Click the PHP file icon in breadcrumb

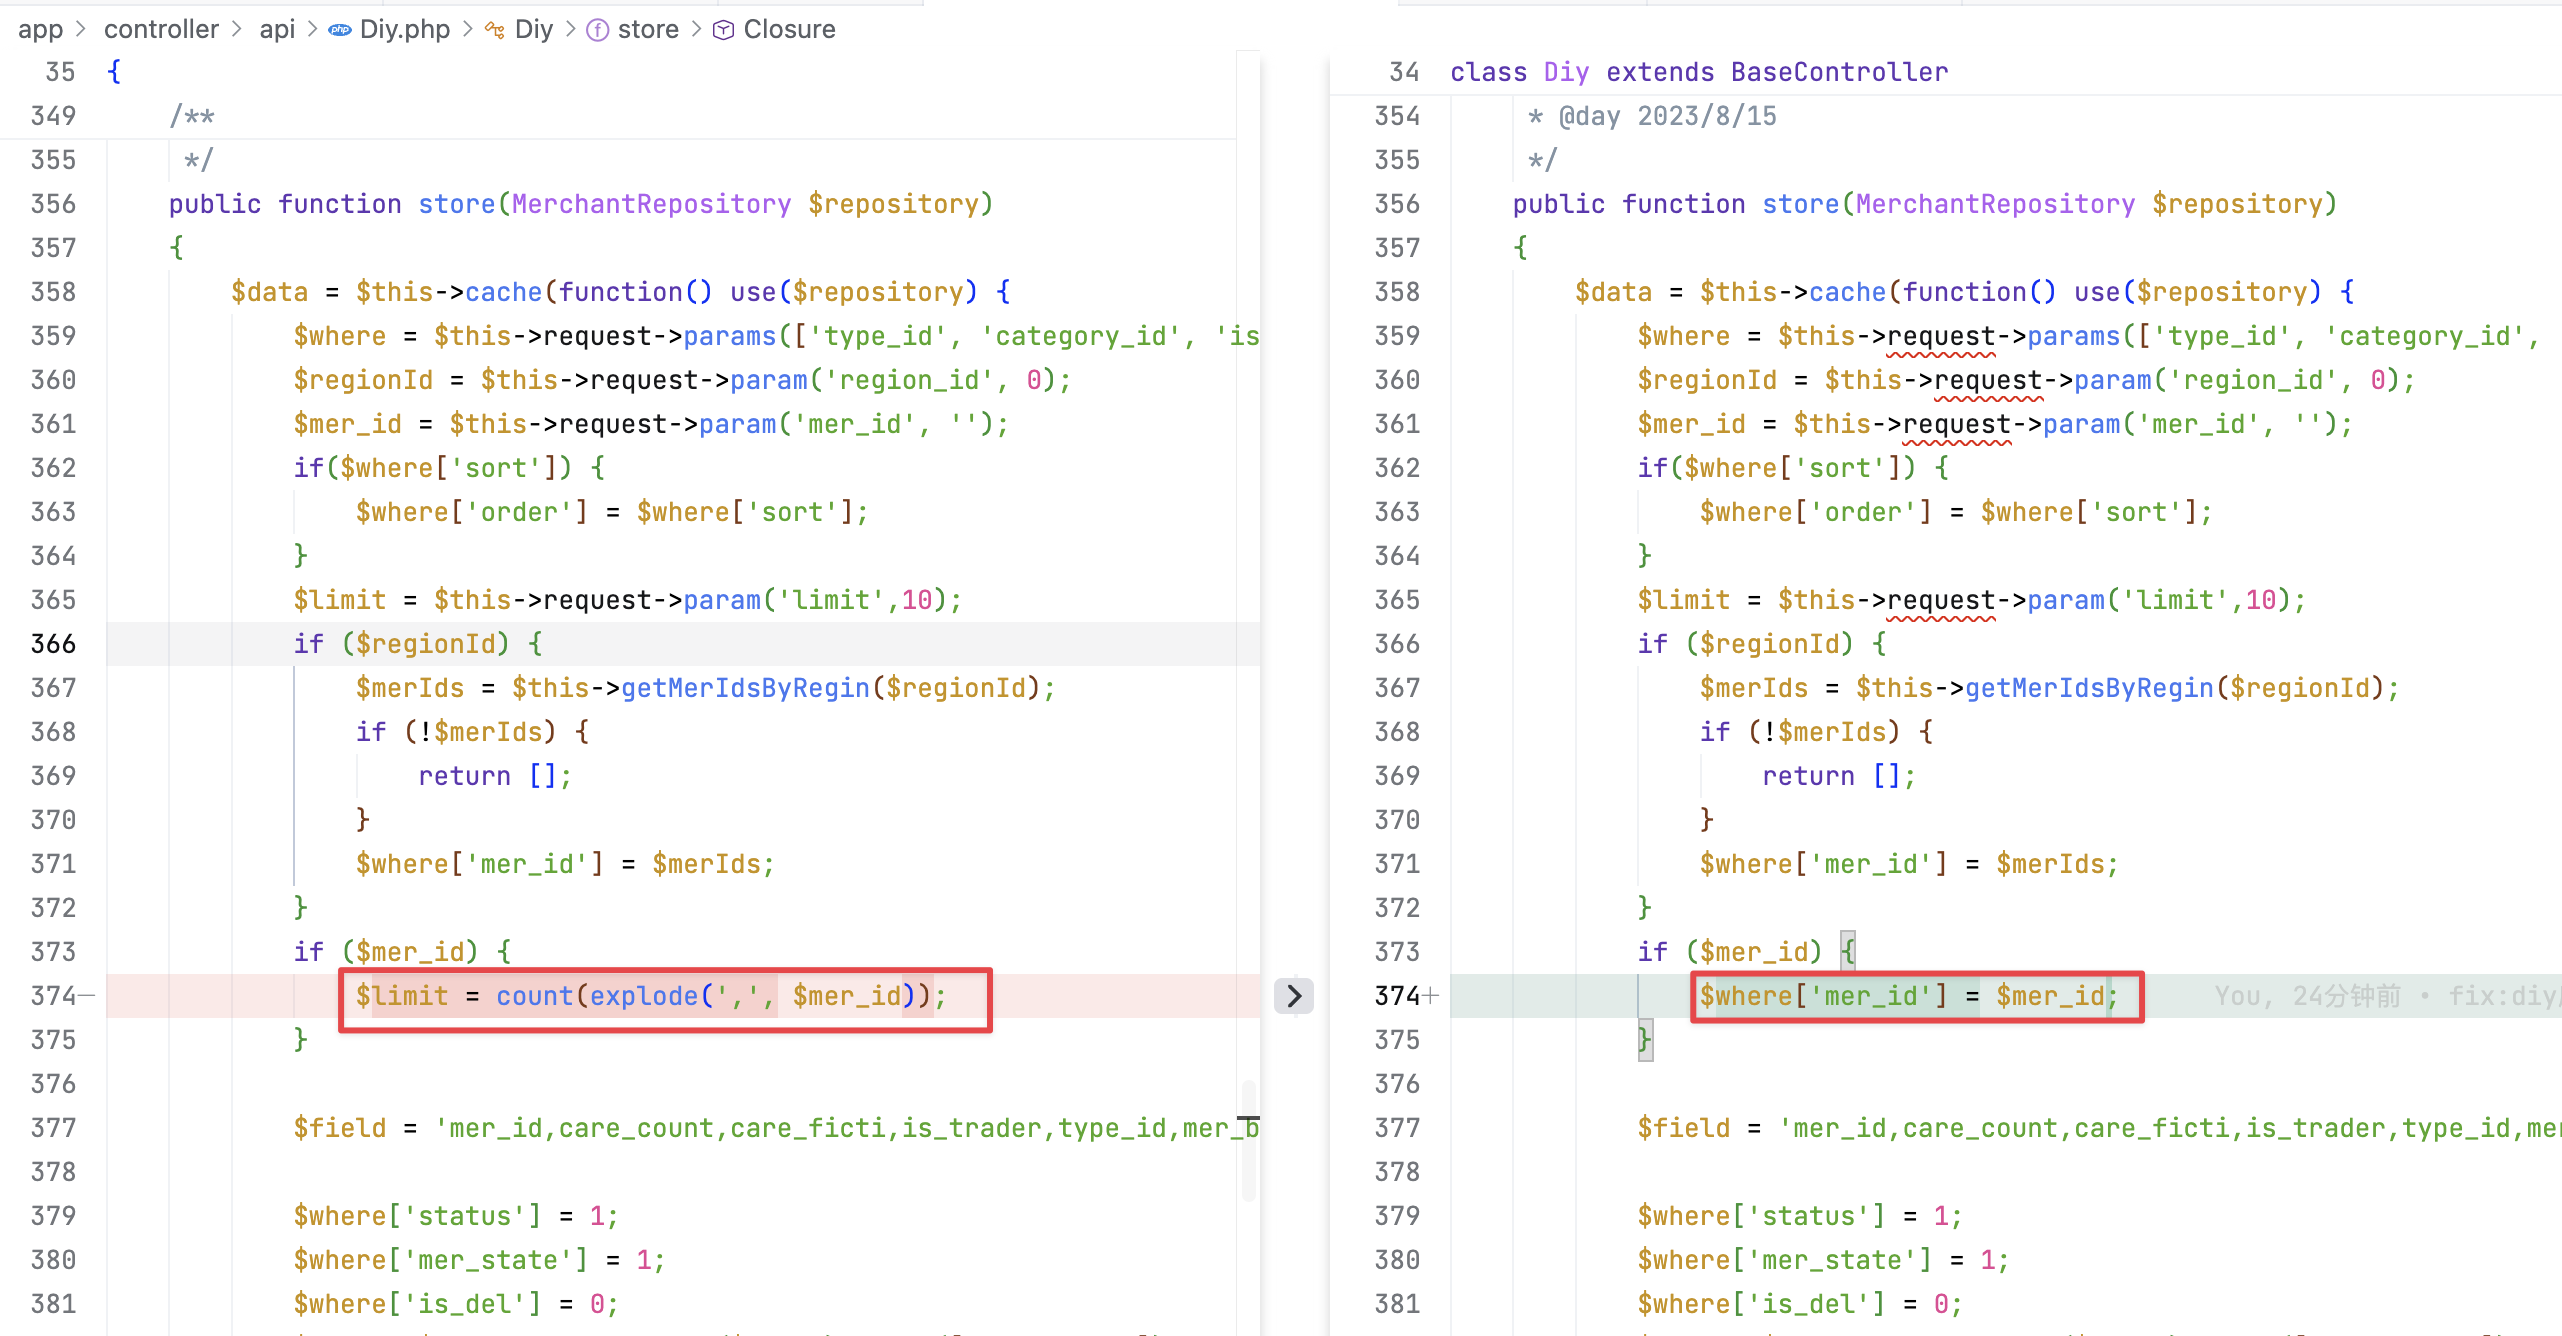click(x=340, y=30)
